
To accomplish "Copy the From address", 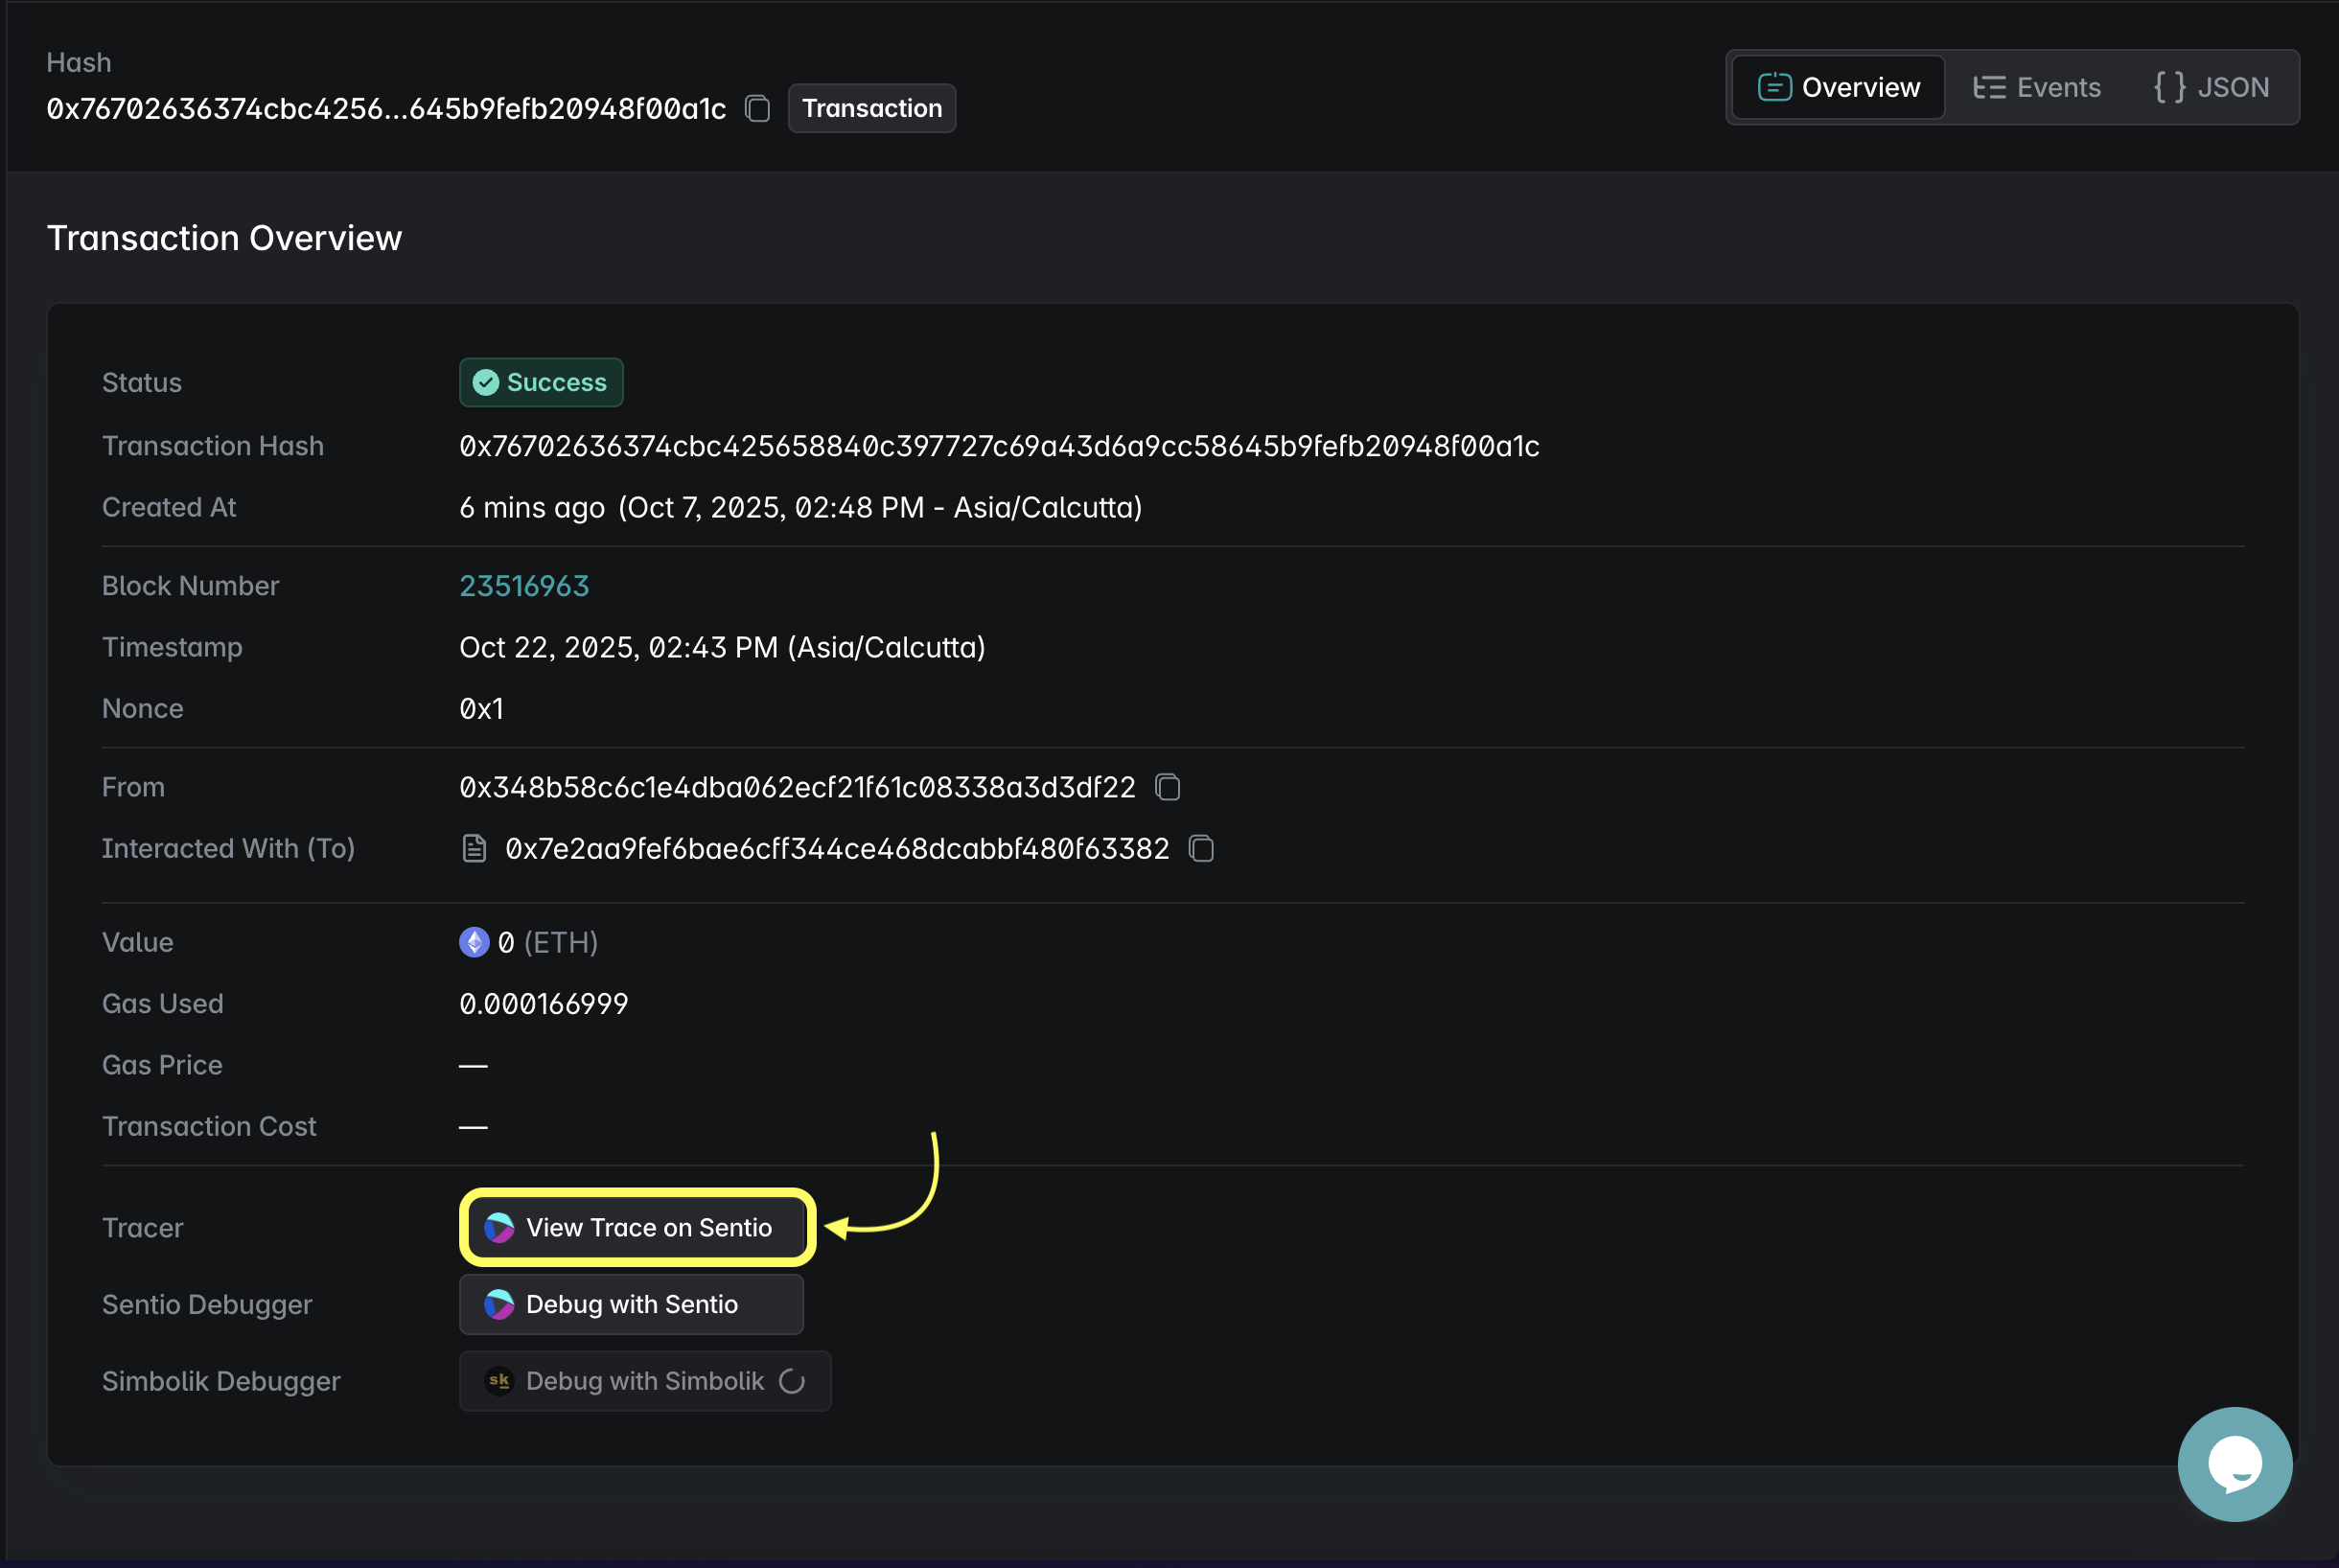I will point(1167,787).
